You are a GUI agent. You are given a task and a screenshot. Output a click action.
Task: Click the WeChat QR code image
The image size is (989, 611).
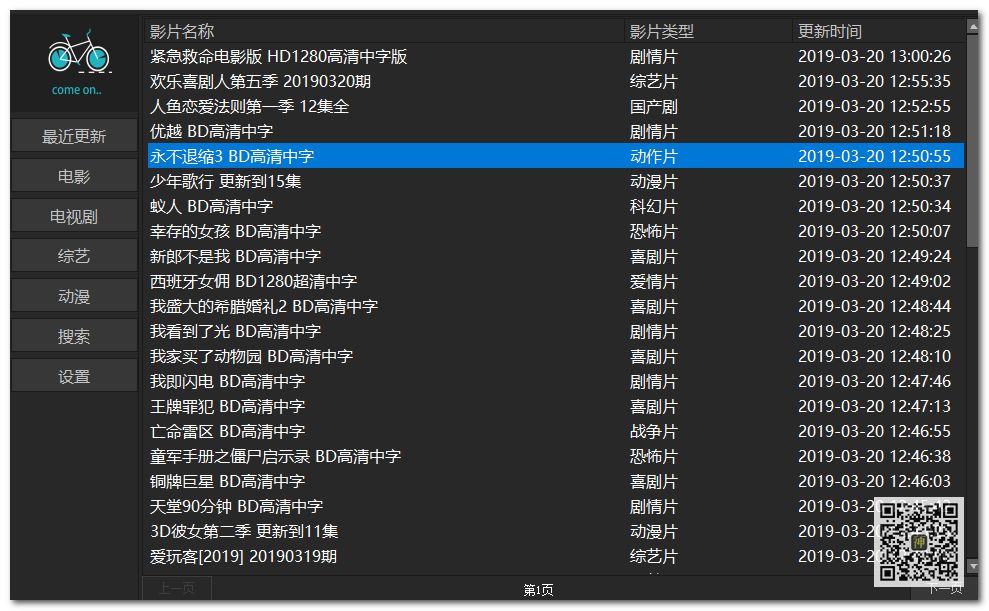click(920, 540)
